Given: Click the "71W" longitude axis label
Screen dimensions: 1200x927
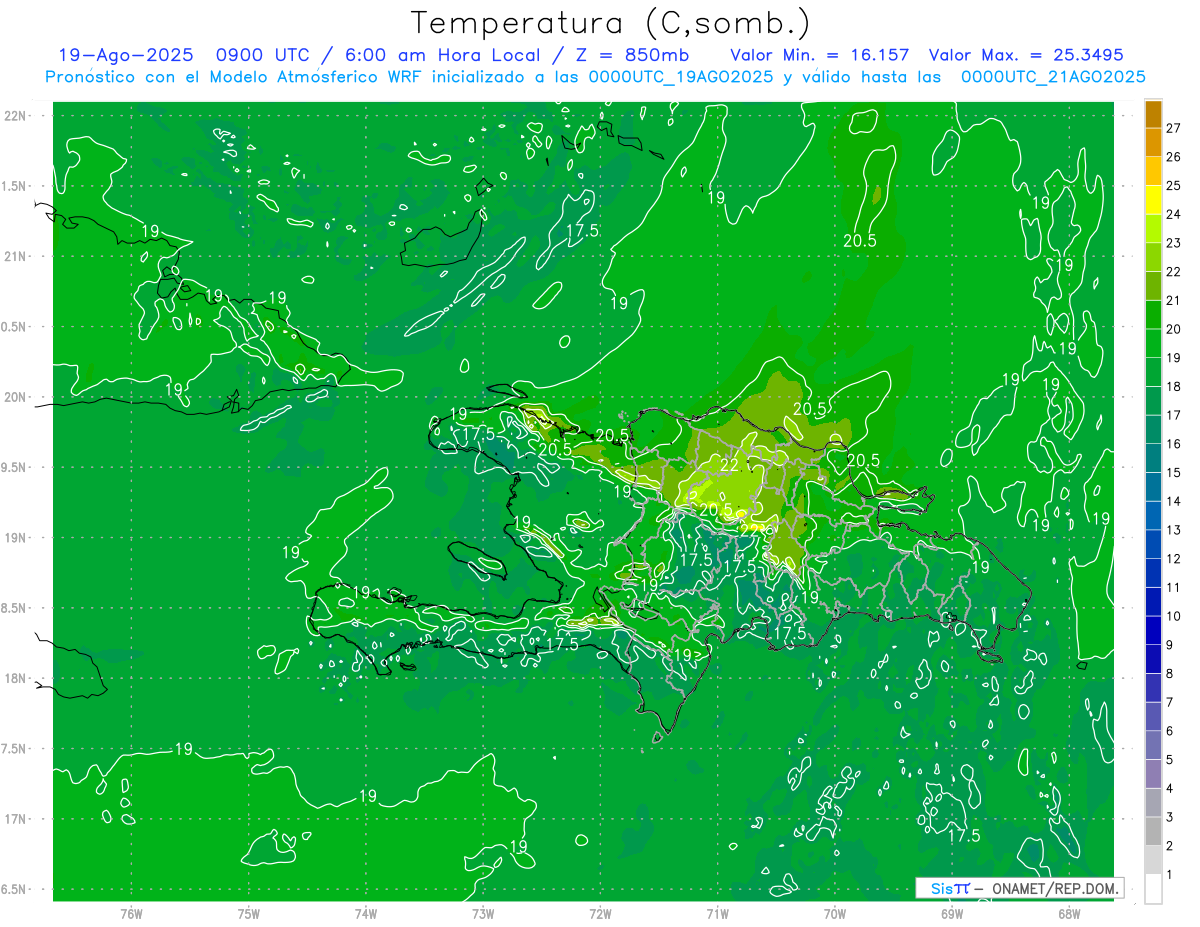Looking at the screenshot, I should coord(717,914).
